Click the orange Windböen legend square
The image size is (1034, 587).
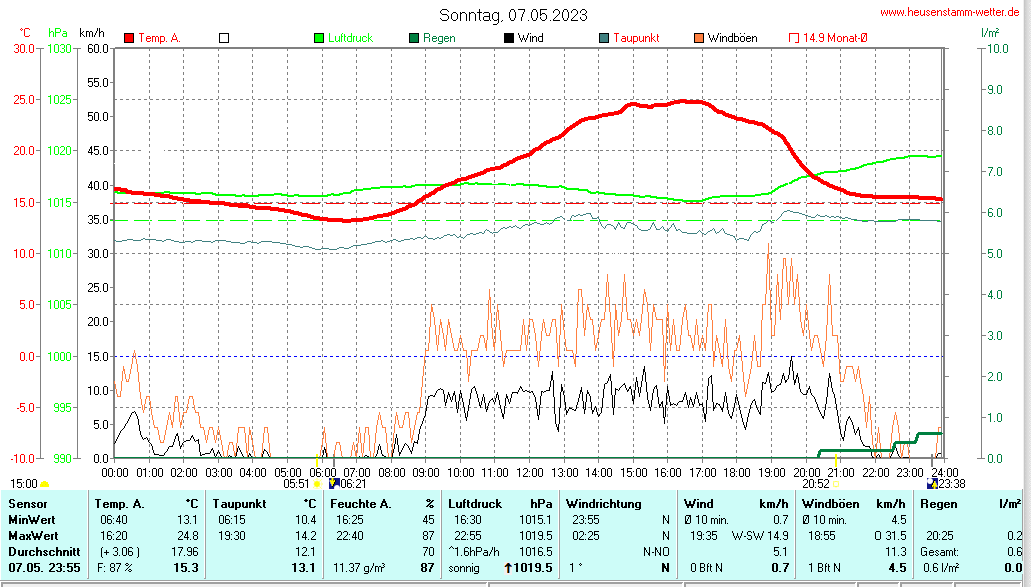[699, 38]
